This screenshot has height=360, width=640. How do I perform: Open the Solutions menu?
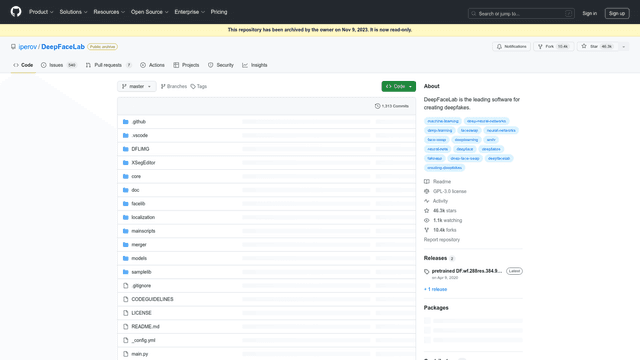point(73,12)
